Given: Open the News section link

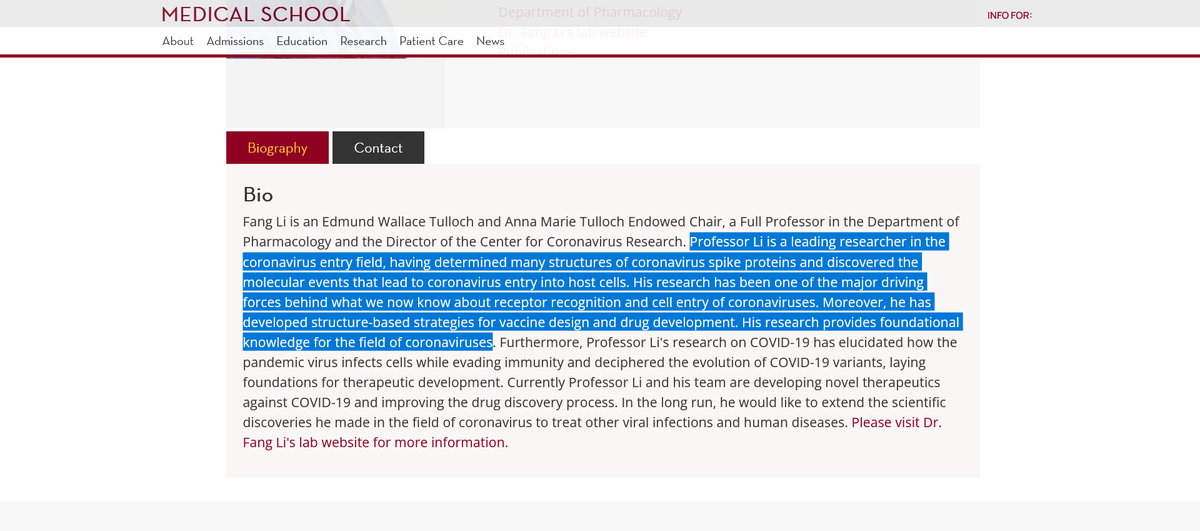Looking at the screenshot, I should point(490,41).
